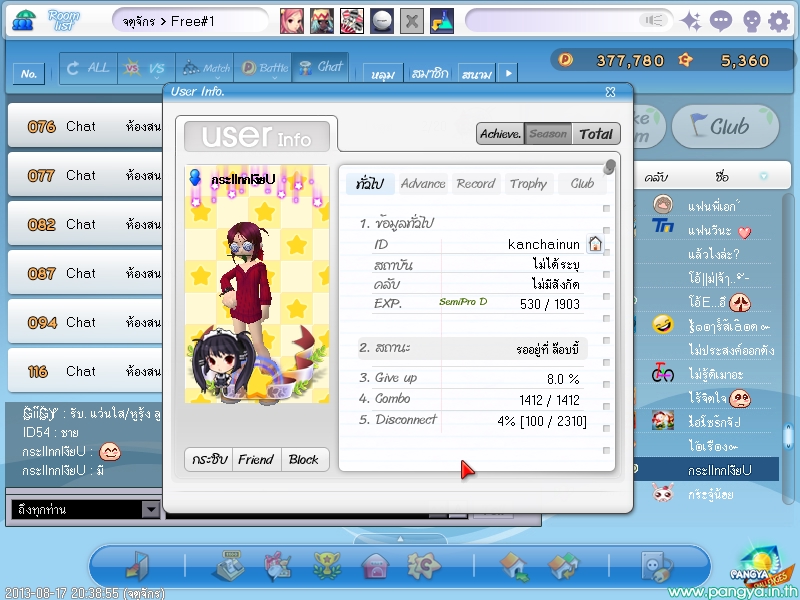
Task: Select room 076 Chat row
Action: [85, 126]
